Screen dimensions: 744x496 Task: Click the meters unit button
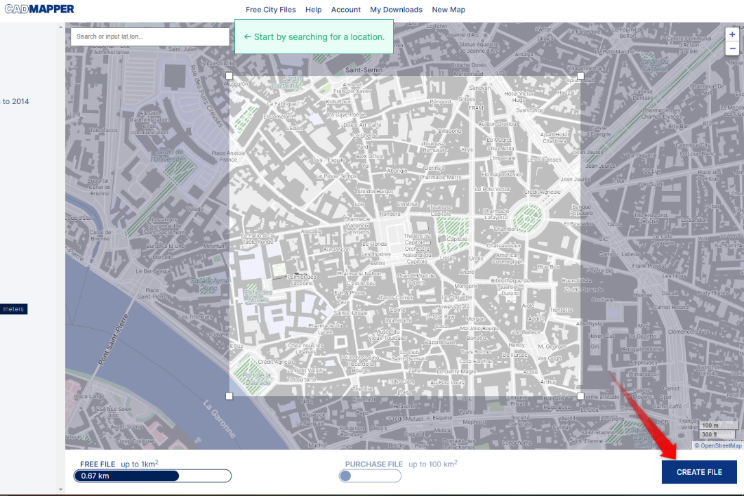pyautogui.click(x=14, y=309)
